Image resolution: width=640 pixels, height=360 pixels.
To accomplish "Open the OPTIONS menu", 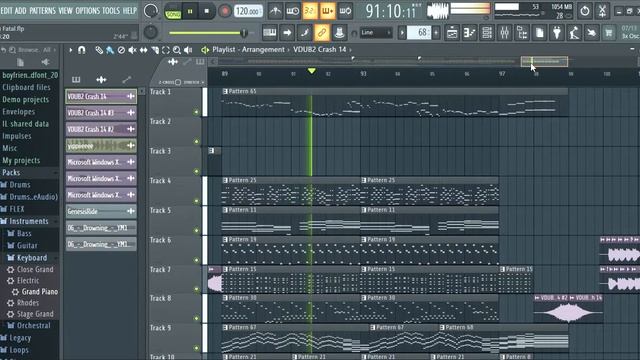I will [x=88, y=11].
